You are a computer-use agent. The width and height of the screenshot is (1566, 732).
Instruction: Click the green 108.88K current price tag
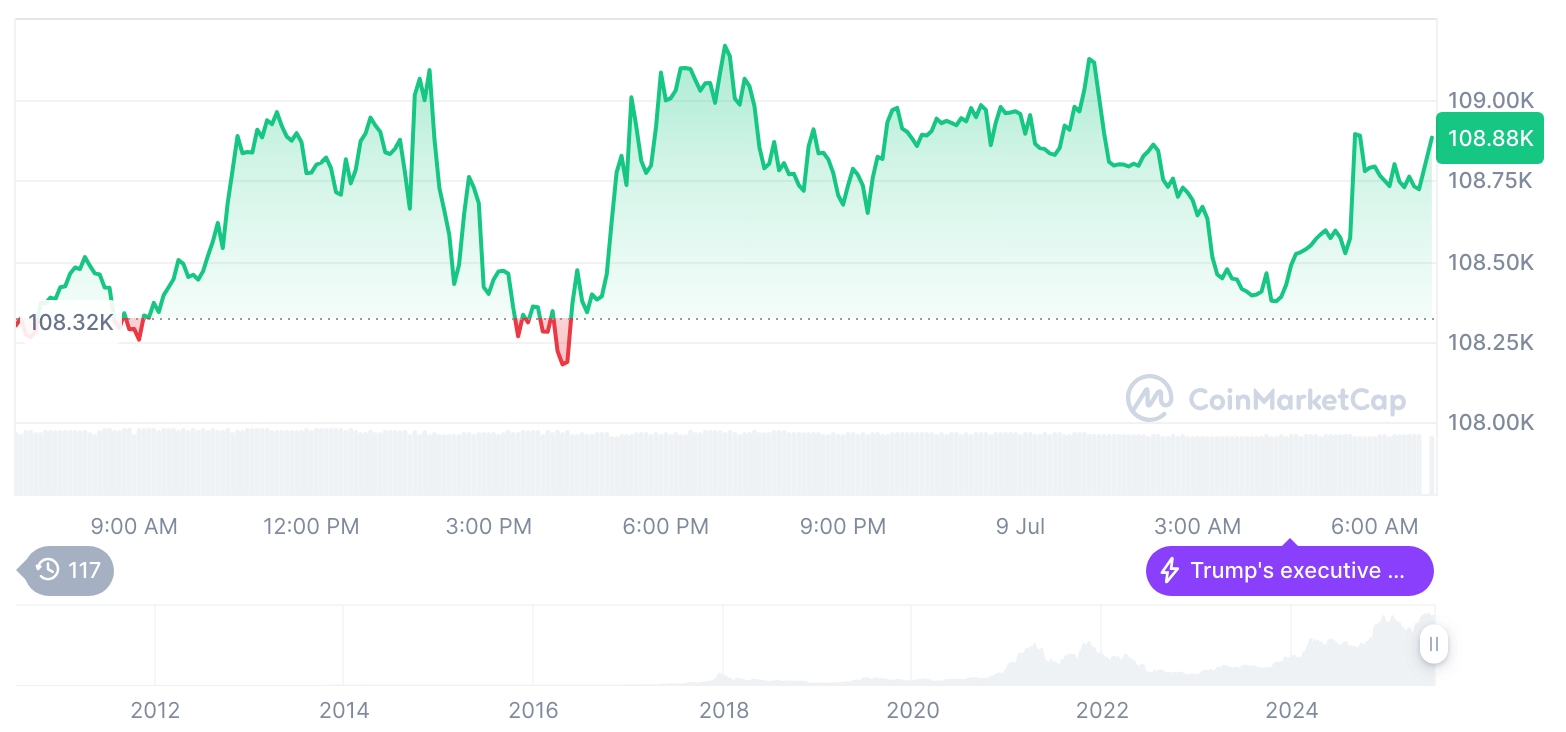pos(1490,139)
